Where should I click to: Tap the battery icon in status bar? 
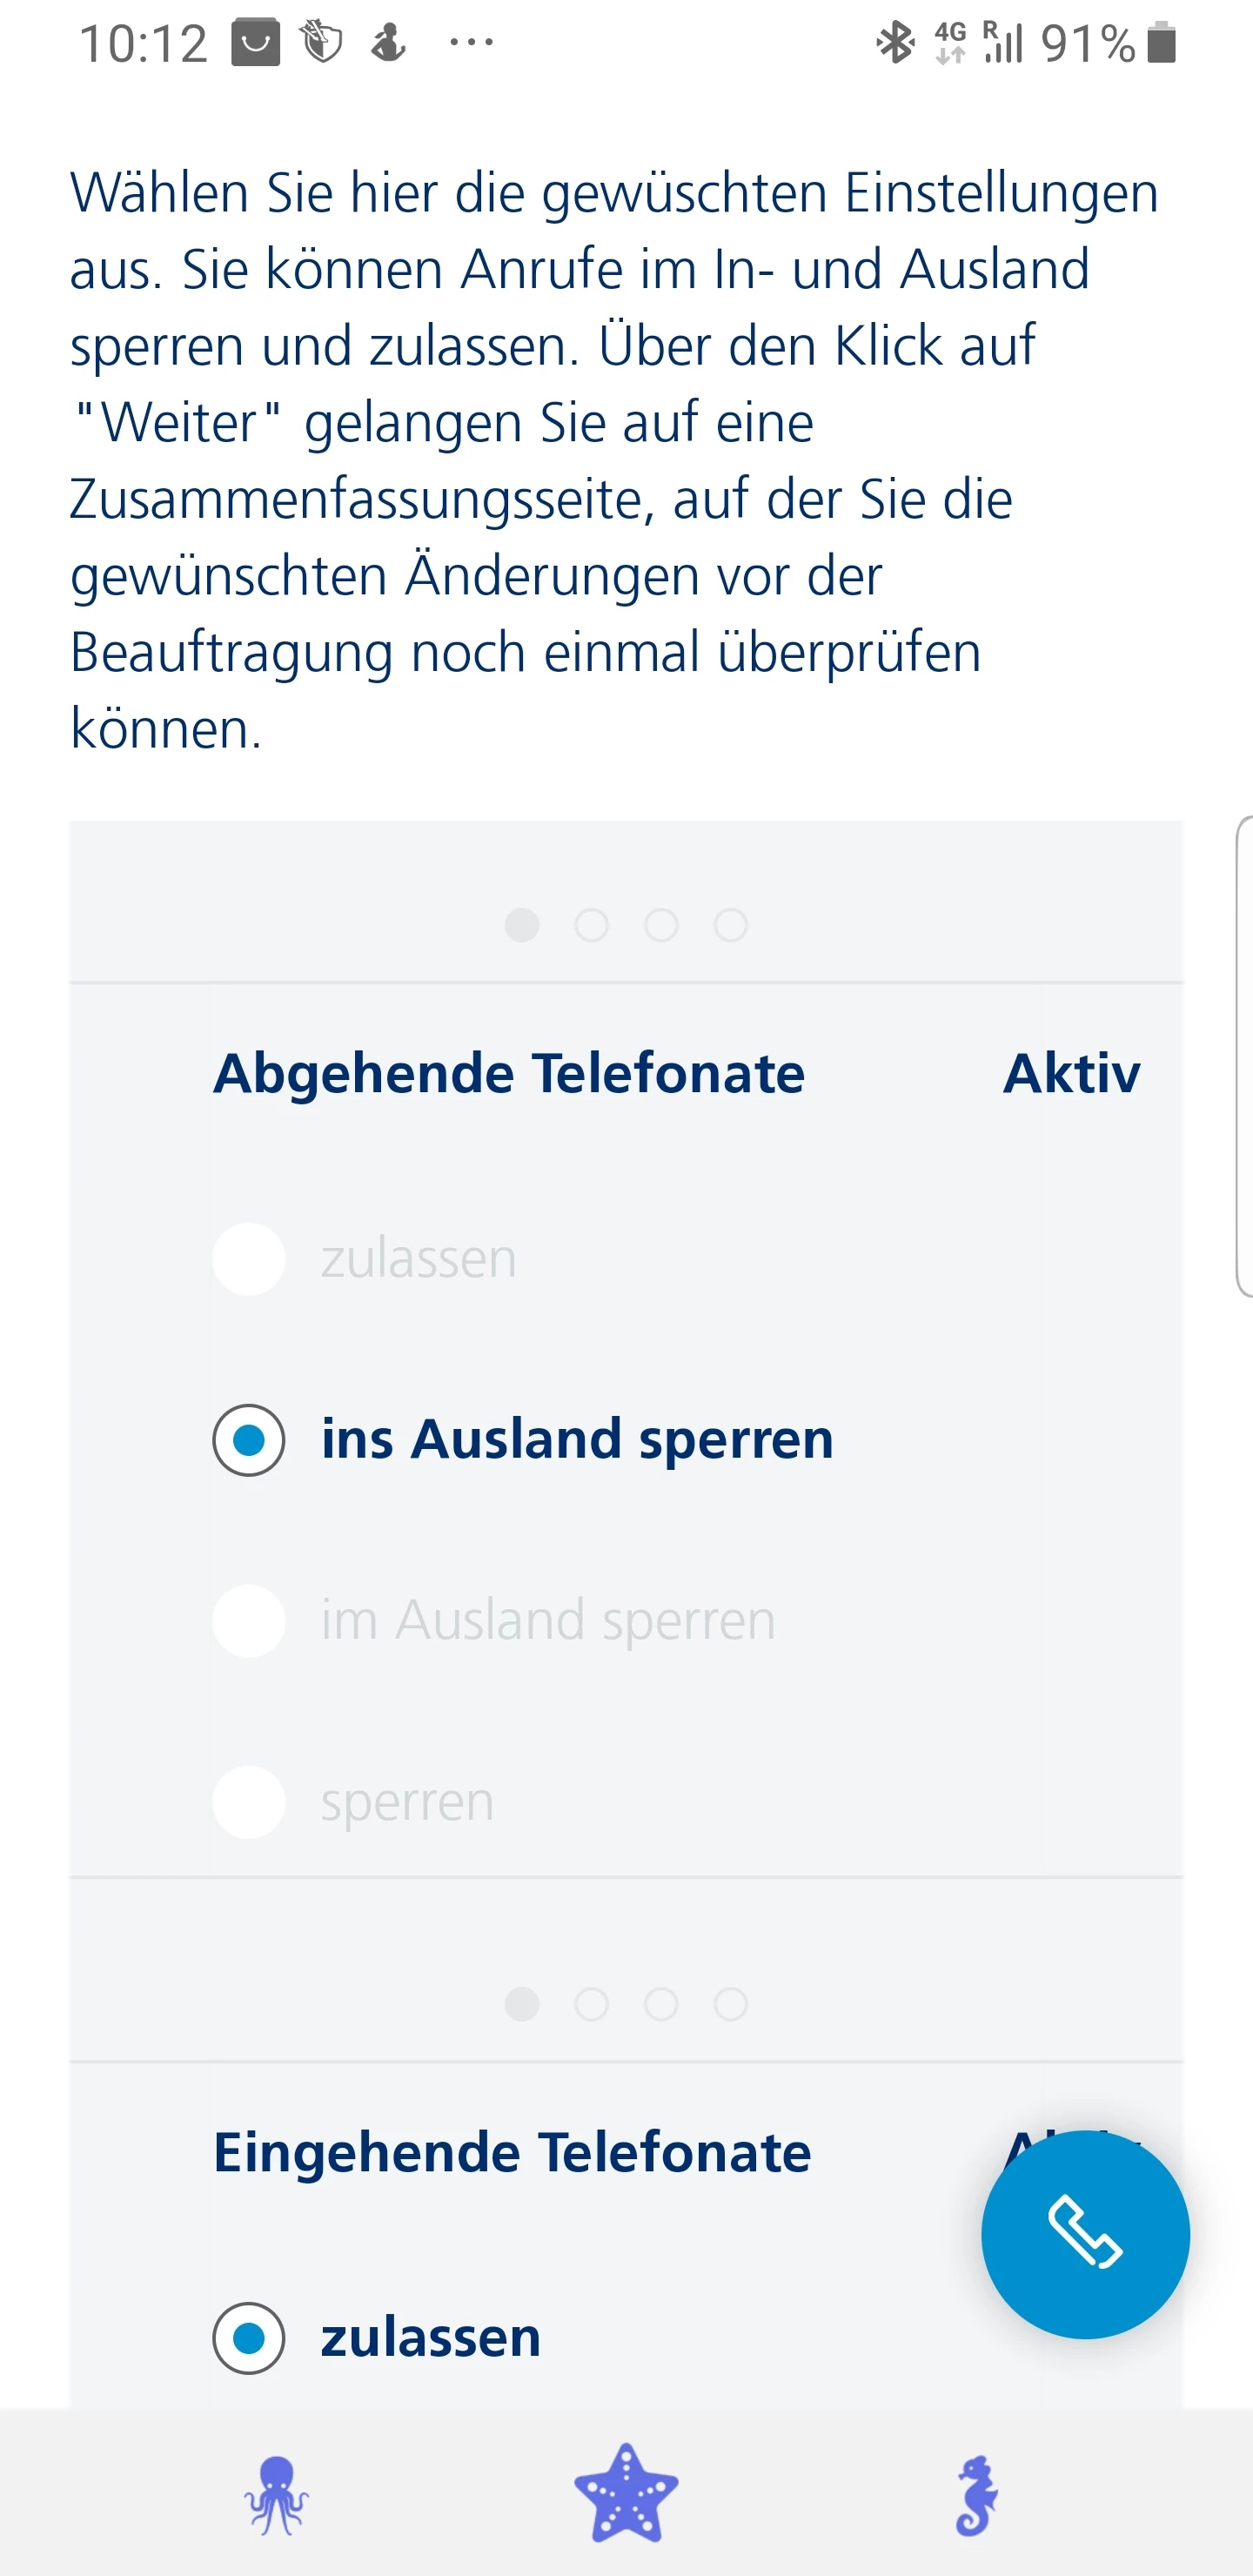1161,43
